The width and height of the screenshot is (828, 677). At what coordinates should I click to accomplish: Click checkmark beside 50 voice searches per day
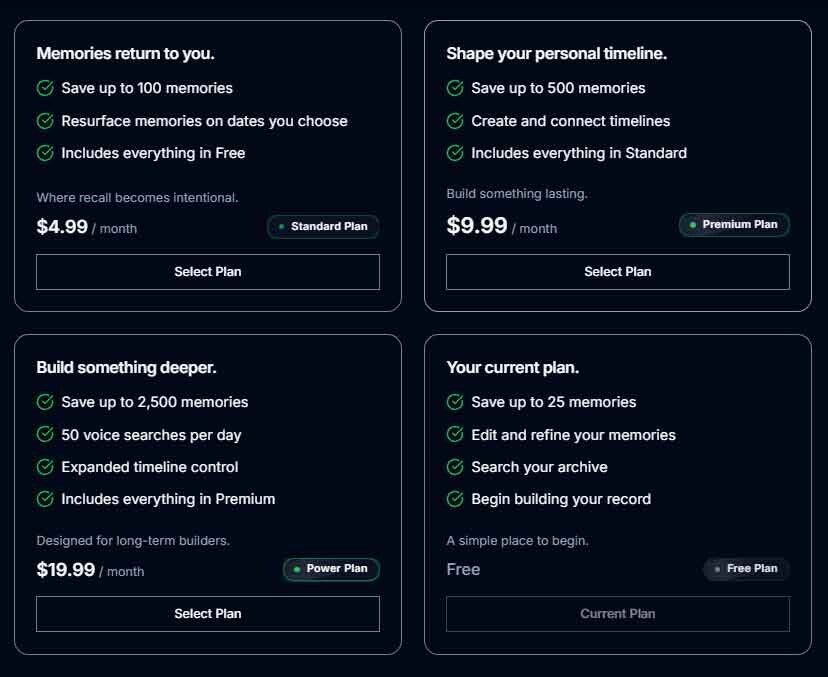point(45,435)
